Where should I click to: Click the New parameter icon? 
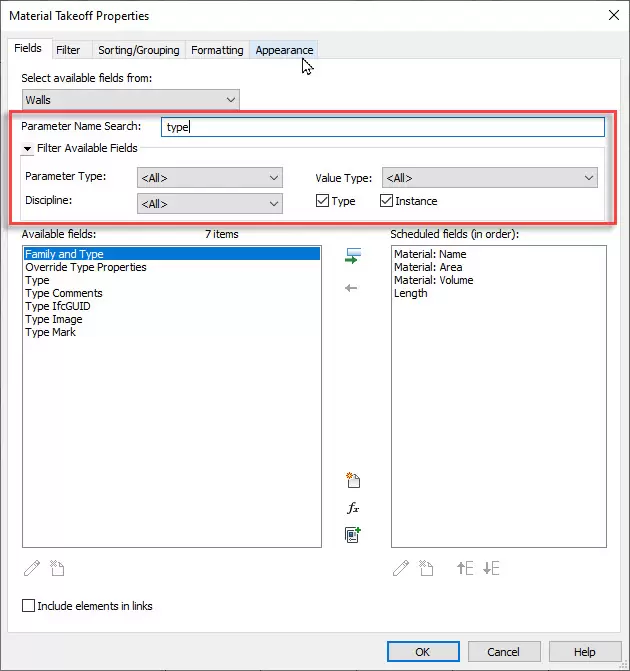point(352,481)
